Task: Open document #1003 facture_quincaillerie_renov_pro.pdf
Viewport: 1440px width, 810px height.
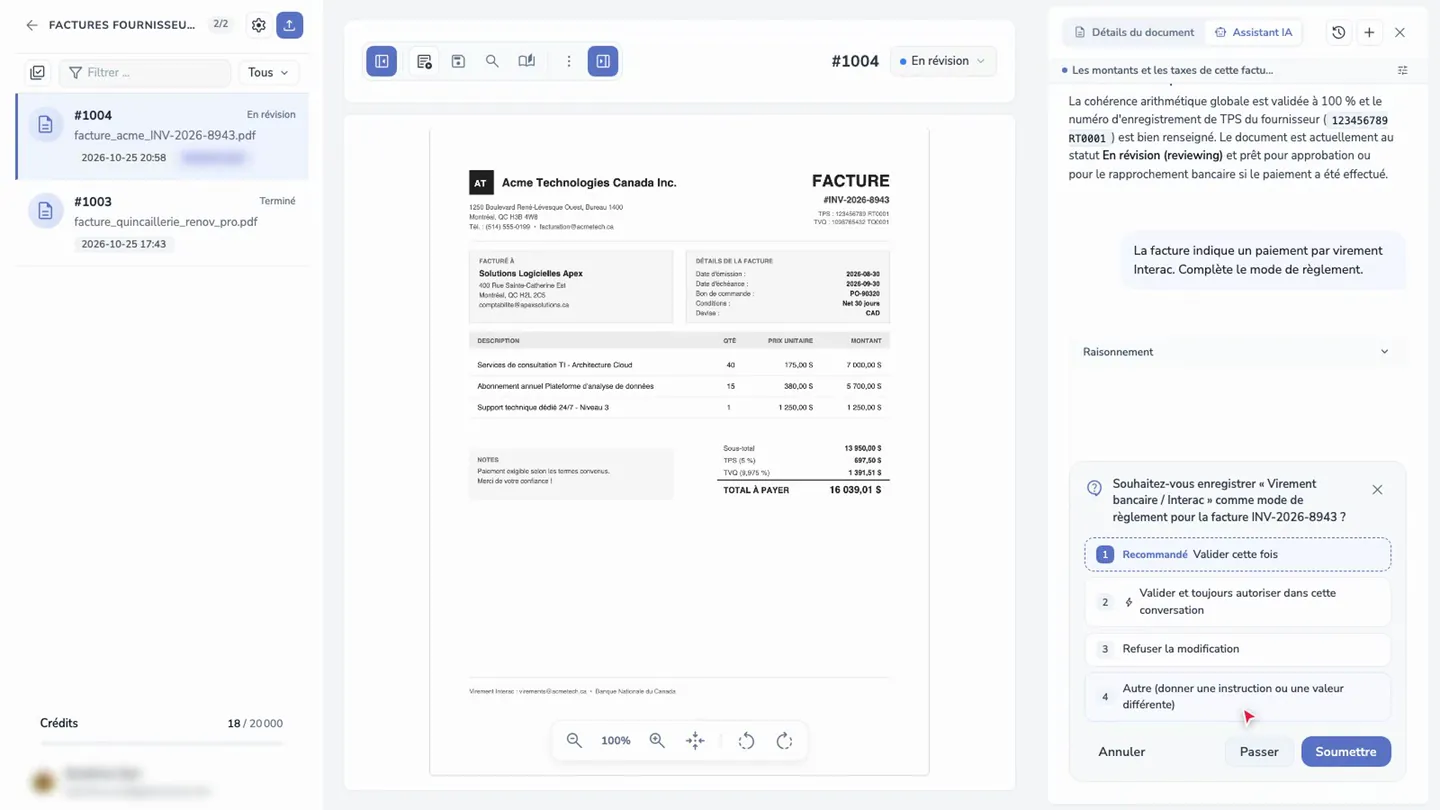Action: point(162,223)
